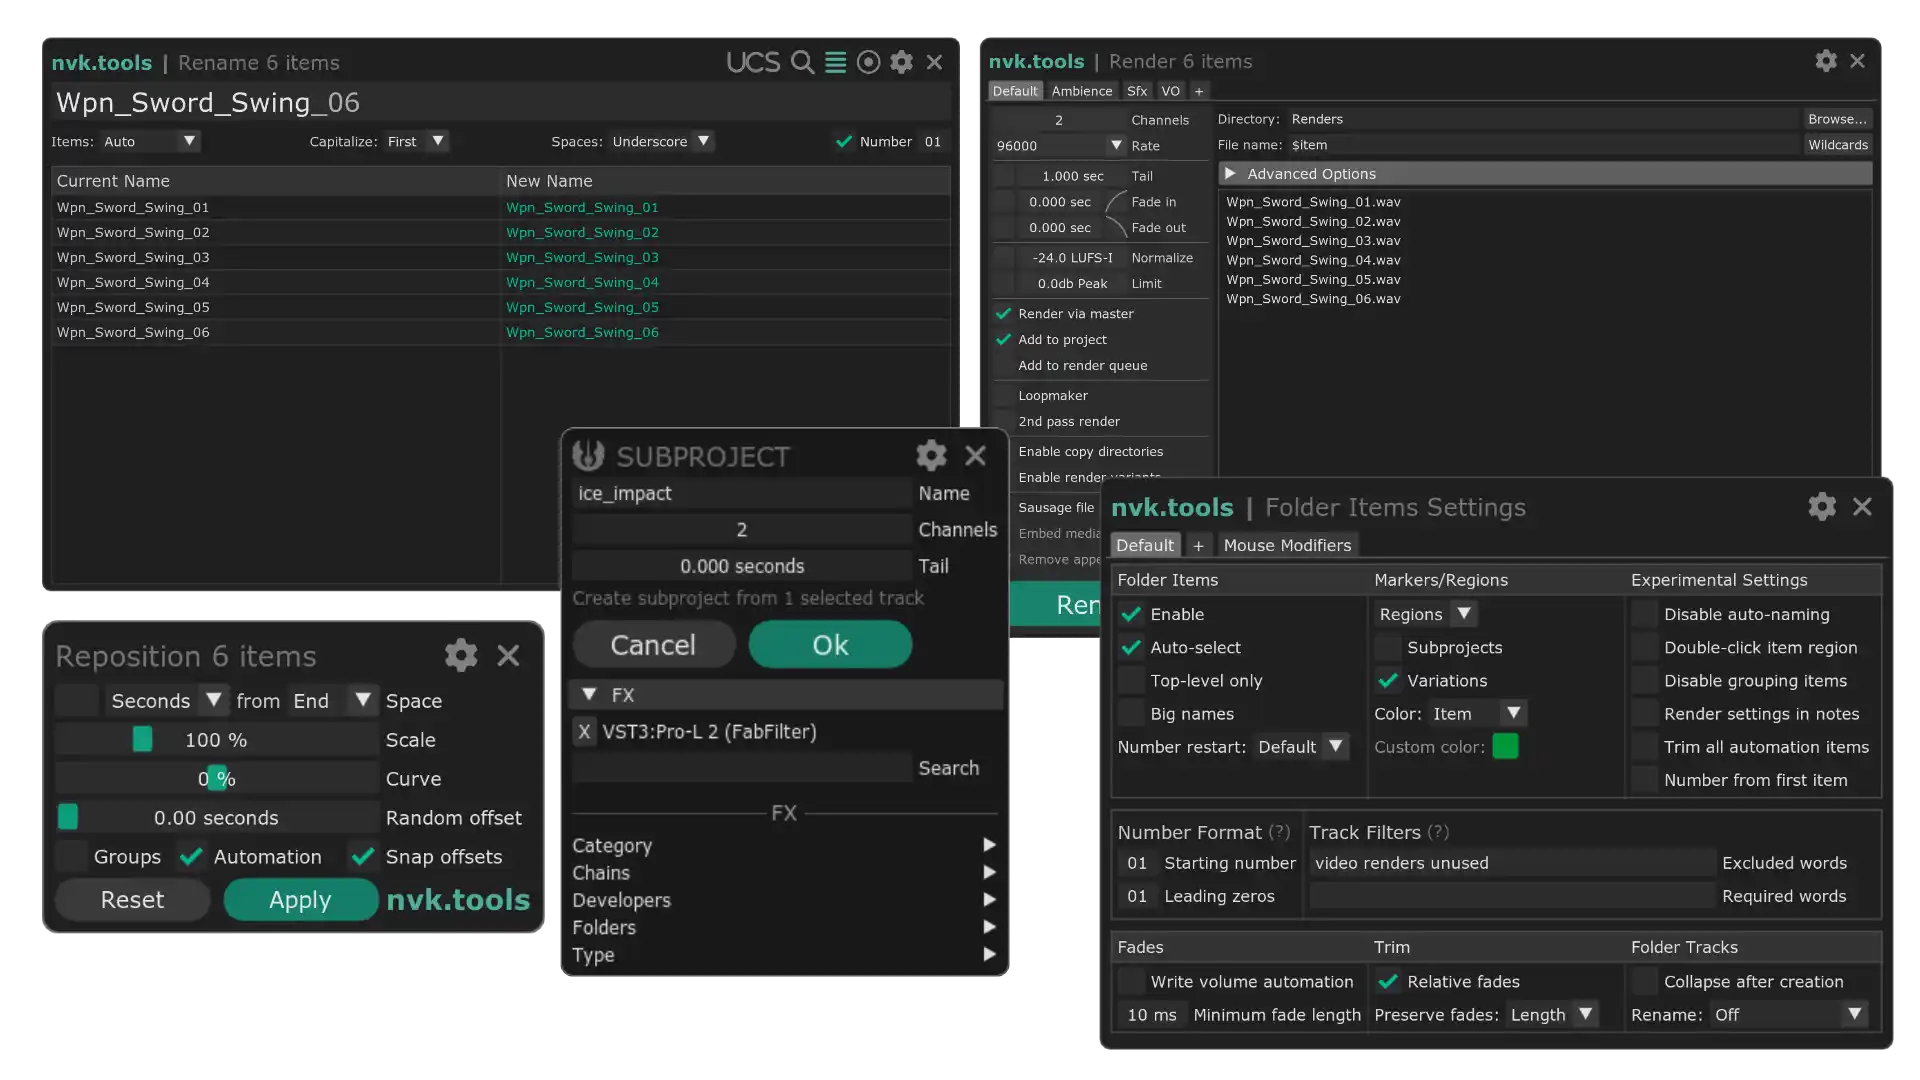Uncheck Variations in Folder Items
The image size is (1920, 1080).
tap(1388, 680)
